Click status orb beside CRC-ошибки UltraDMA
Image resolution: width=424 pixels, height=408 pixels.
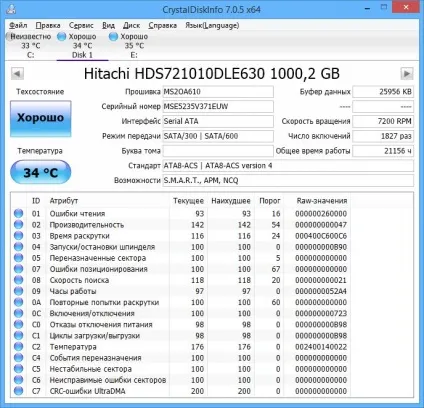click(19, 391)
